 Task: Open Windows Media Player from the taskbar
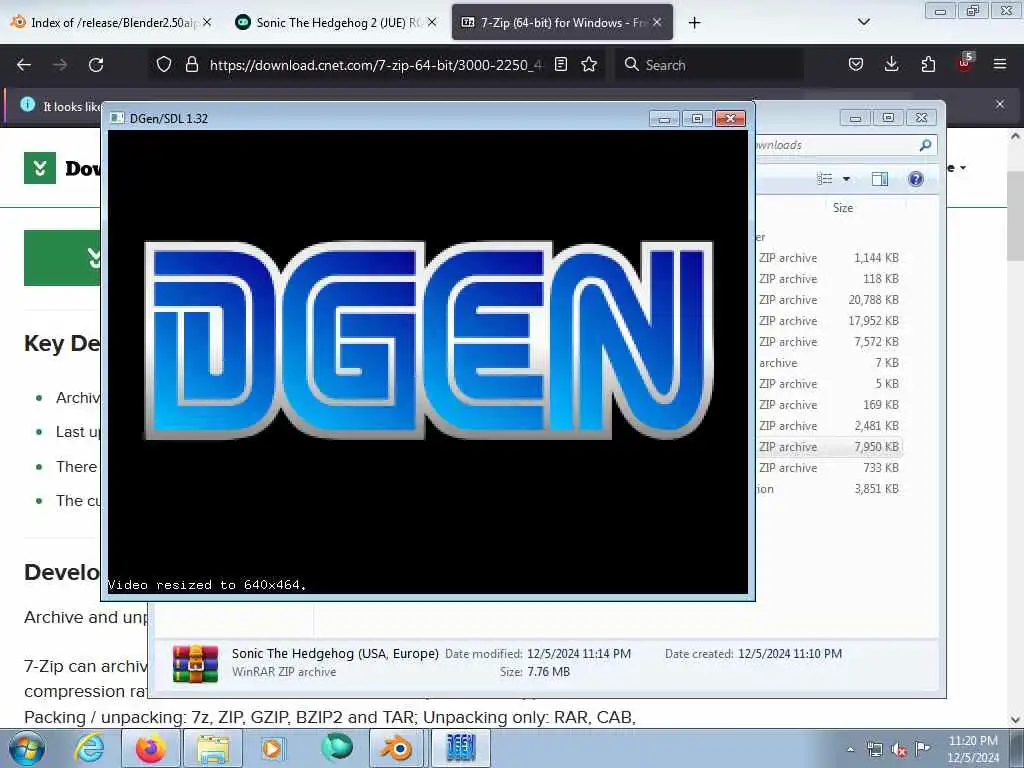[x=273, y=748]
